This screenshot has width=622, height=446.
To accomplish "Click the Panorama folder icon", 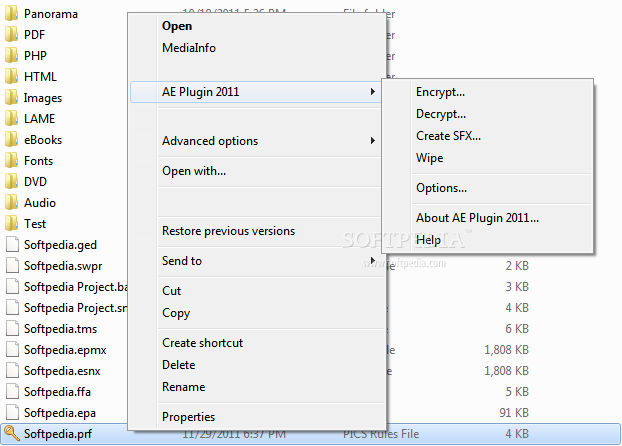I will point(12,13).
